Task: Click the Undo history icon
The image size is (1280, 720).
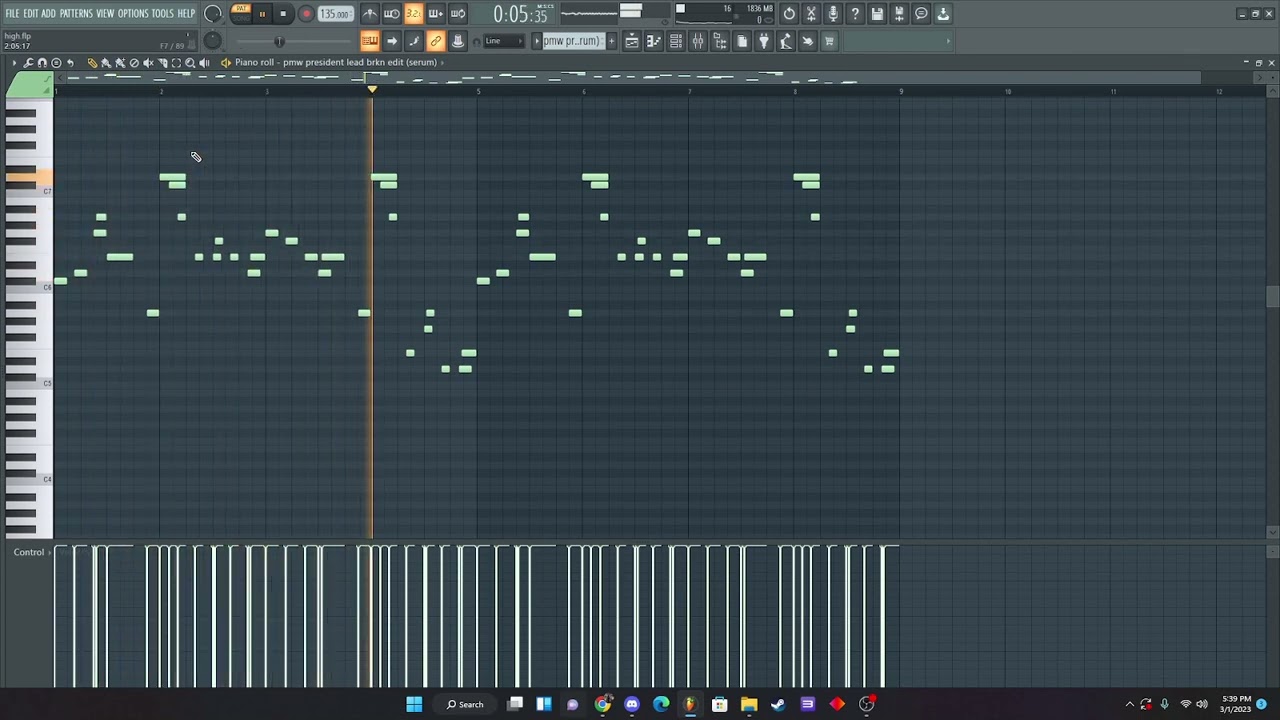Action: (789, 14)
